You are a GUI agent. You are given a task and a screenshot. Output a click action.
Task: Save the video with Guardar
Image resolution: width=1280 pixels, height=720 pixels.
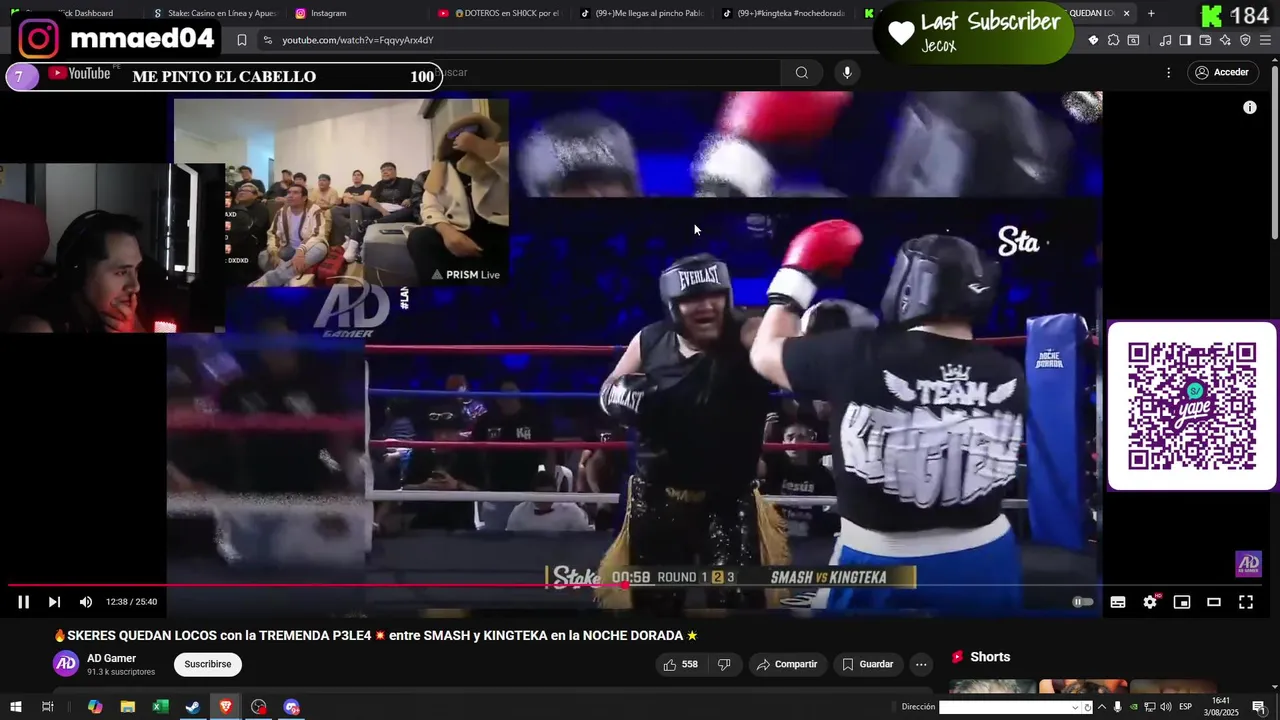coord(867,664)
